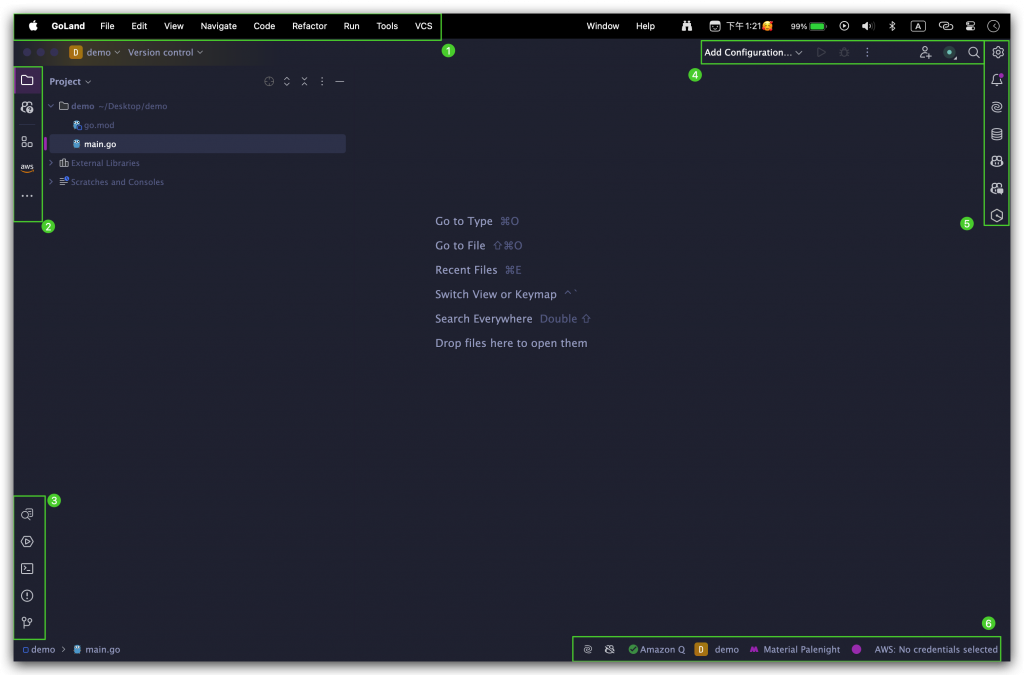Click the Bluetooth icon in macOS menu bar
Screen dimensions: 1024x675
(892, 26)
